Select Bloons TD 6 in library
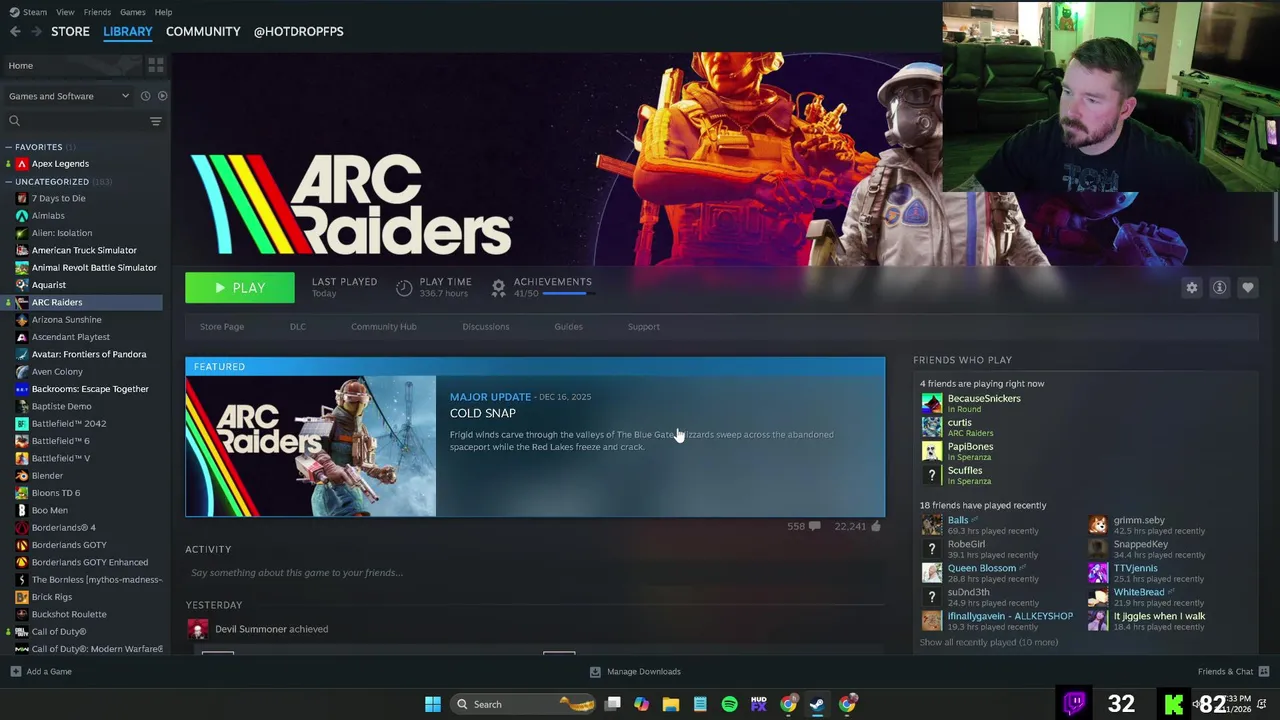Screen dimensions: 1280x720 [56, 493]
